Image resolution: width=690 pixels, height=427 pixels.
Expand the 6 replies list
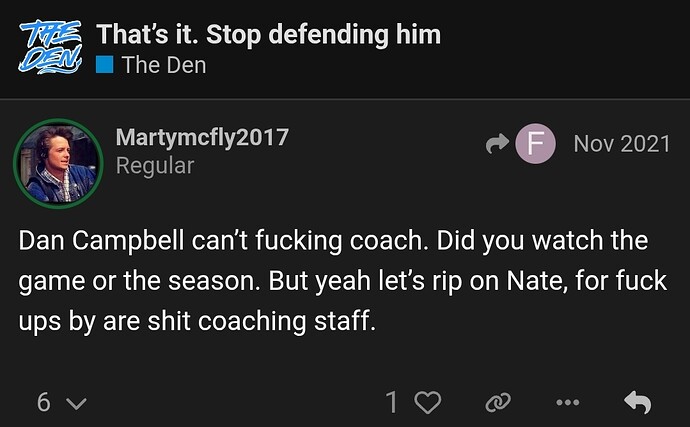[44, 403]
